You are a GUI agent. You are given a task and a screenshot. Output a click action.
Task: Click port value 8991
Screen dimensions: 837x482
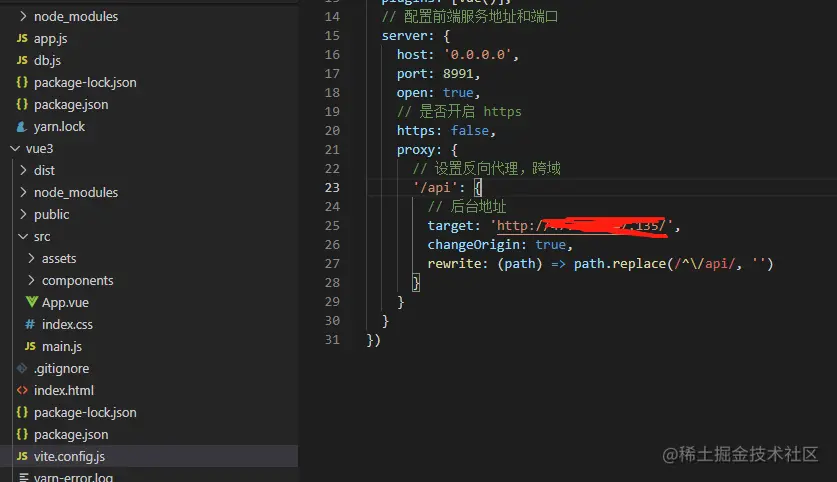pyautogui.click(x=458, y=74)
